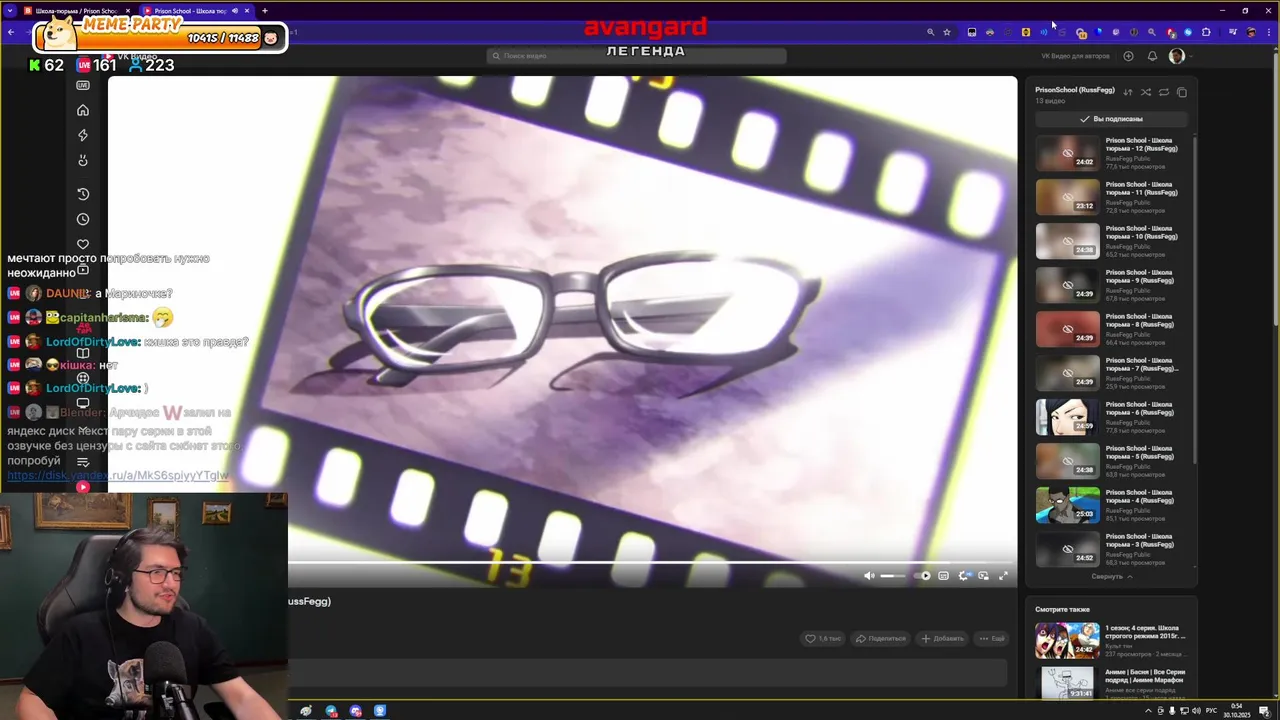Image resolution: width=1280 pixels, height=720 pixels.
Task: Reverse playlist sort order icon
Action: (1128, 92)
